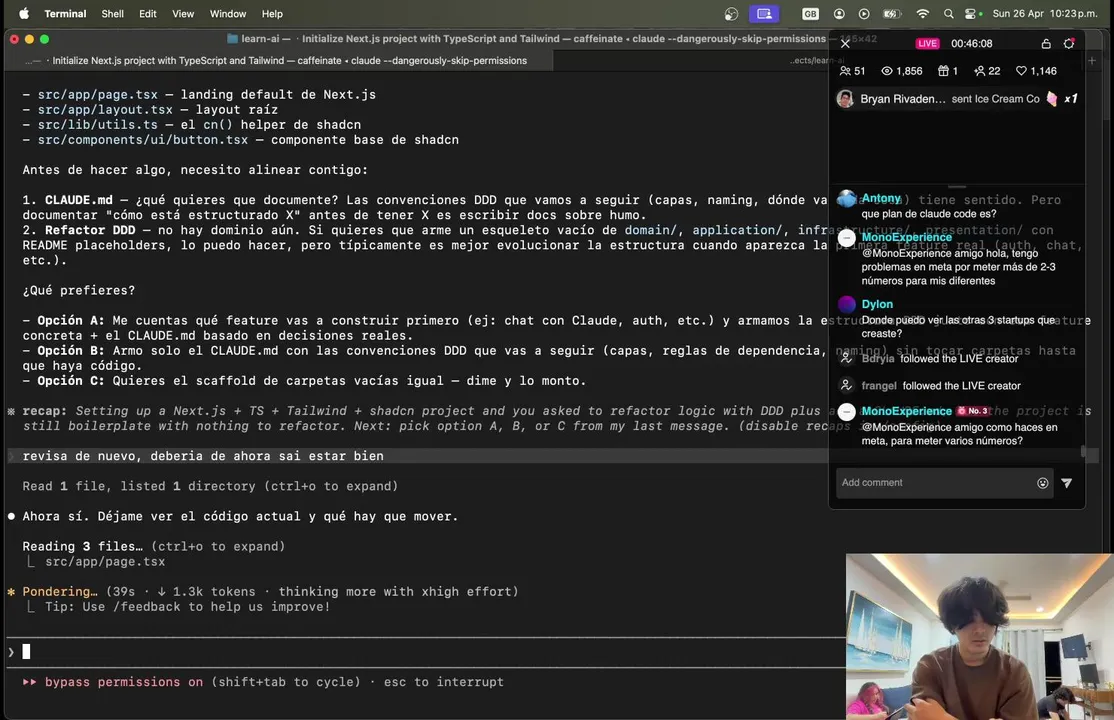Image resolution: width=1114 pixels, height=720 pixels.
Task: Click the 'Pondering…' status text
Action: point(60,592)
